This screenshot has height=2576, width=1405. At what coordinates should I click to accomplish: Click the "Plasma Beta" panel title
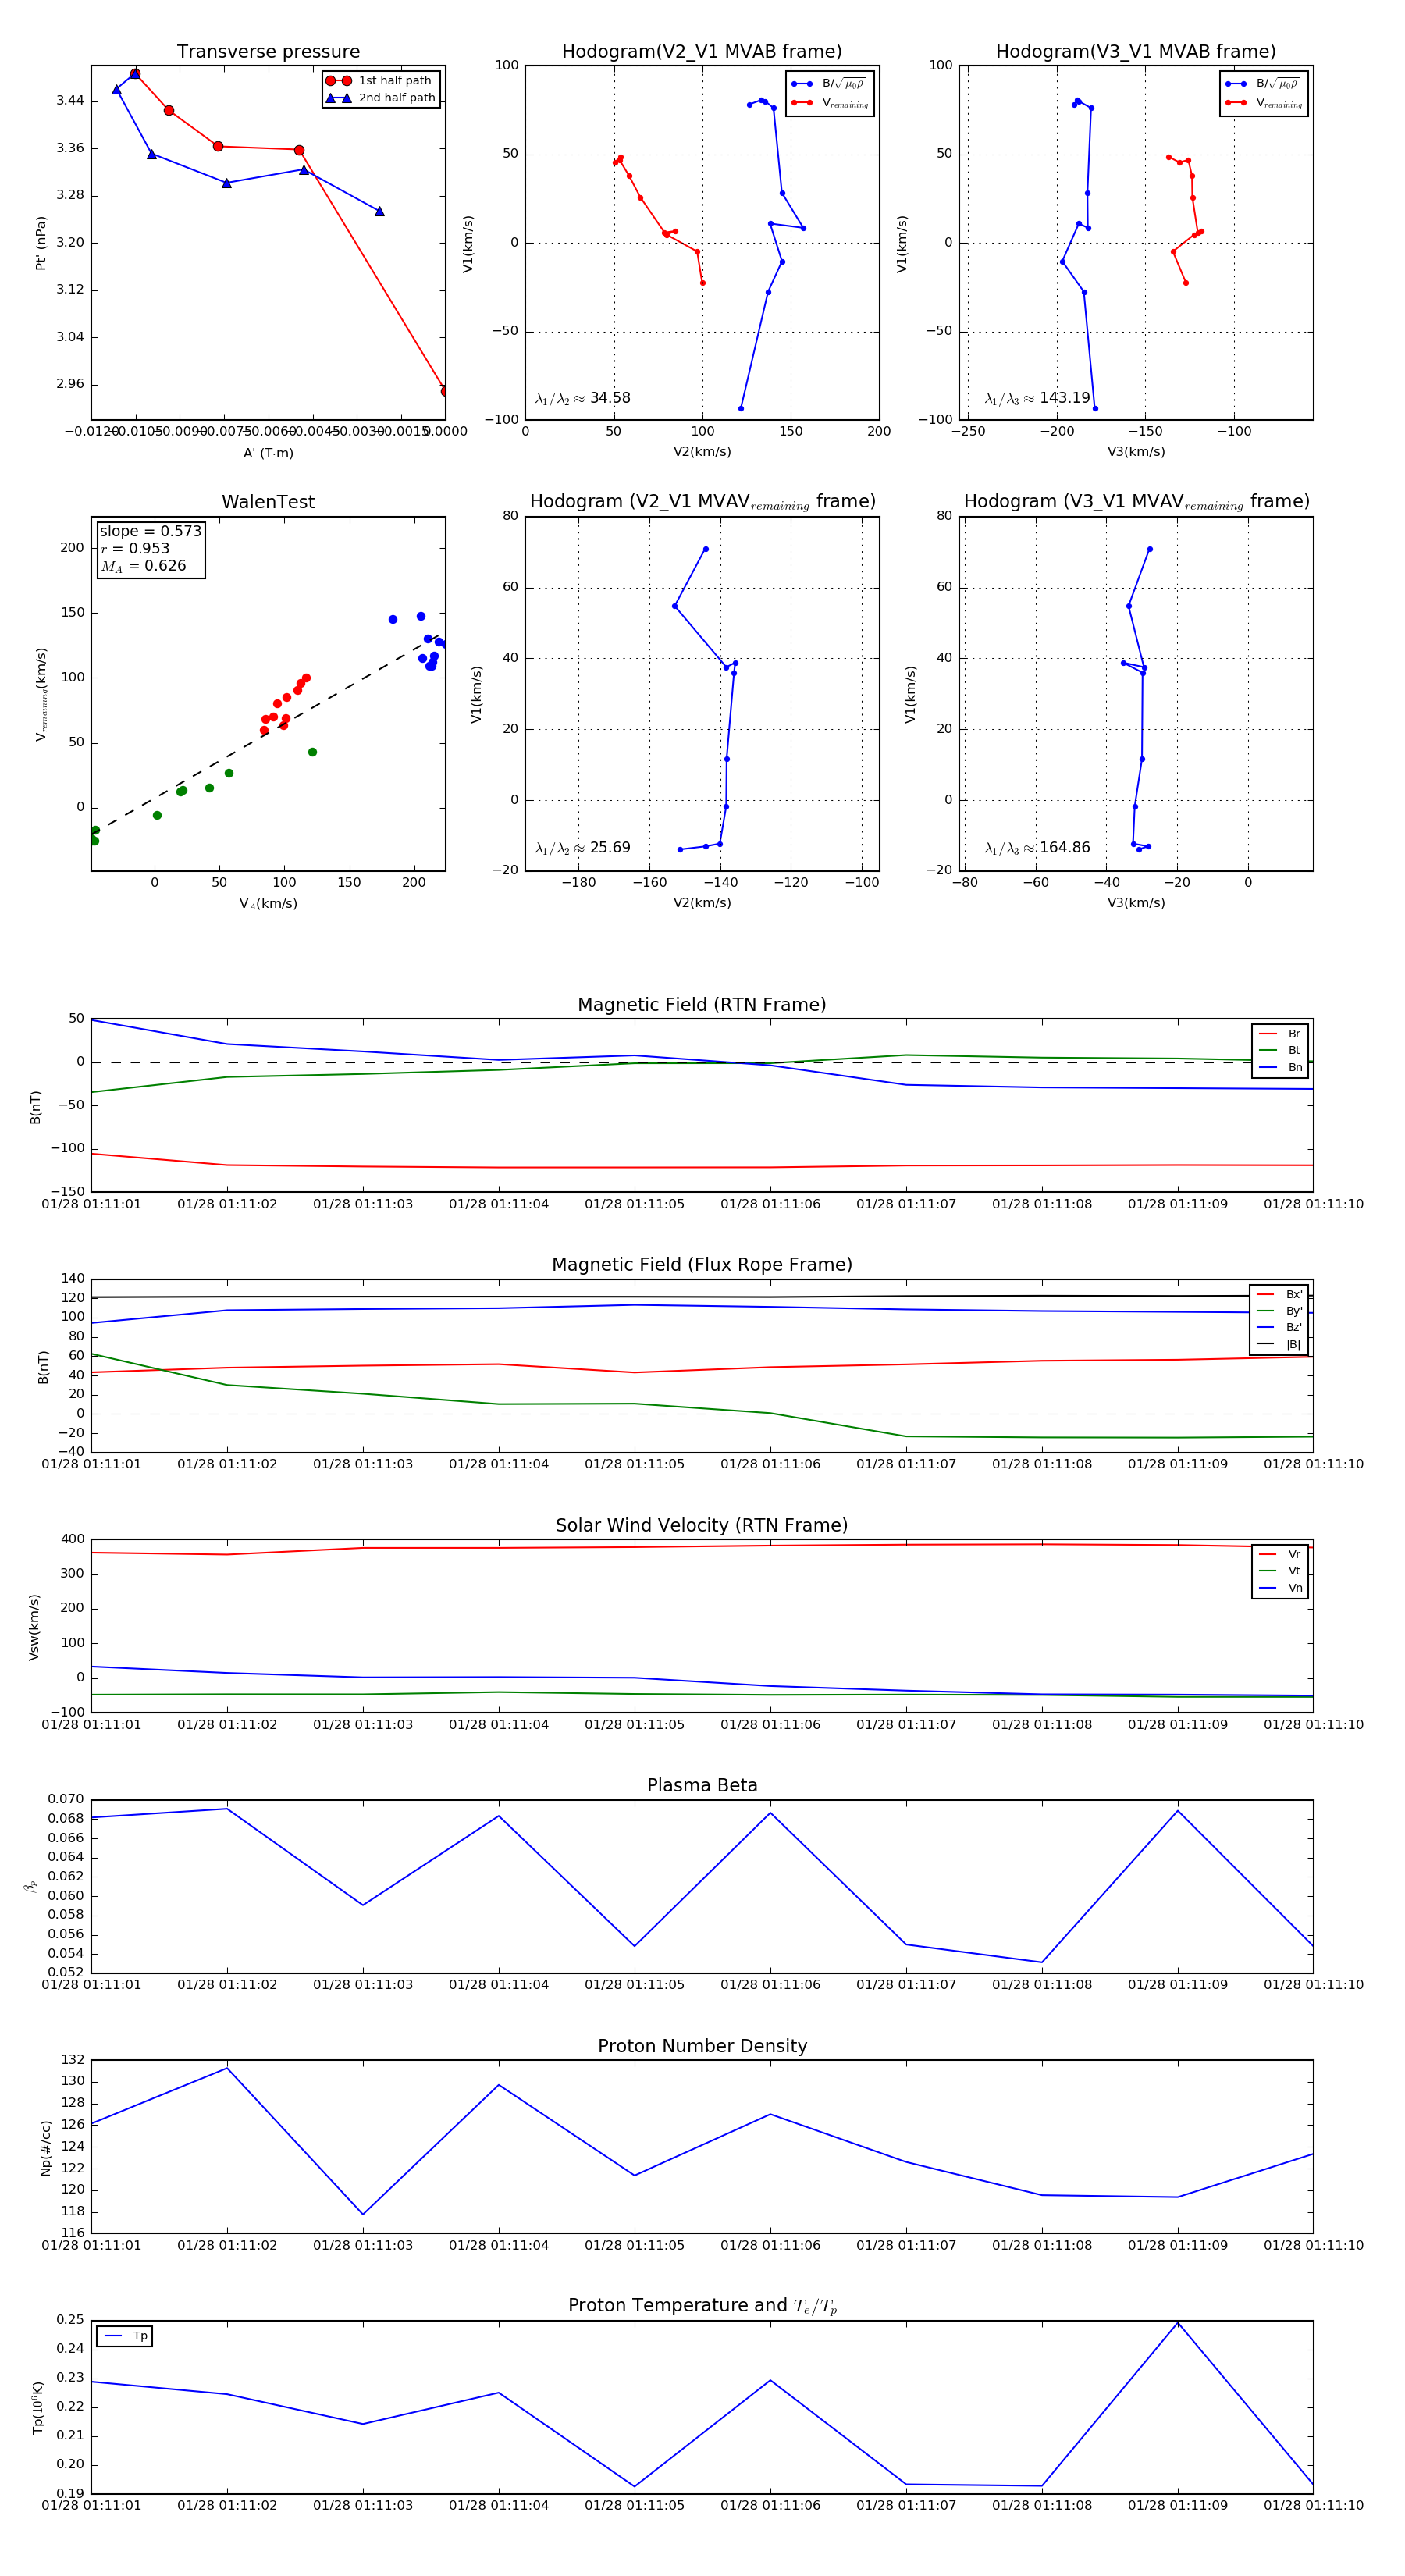(702, 1786)
